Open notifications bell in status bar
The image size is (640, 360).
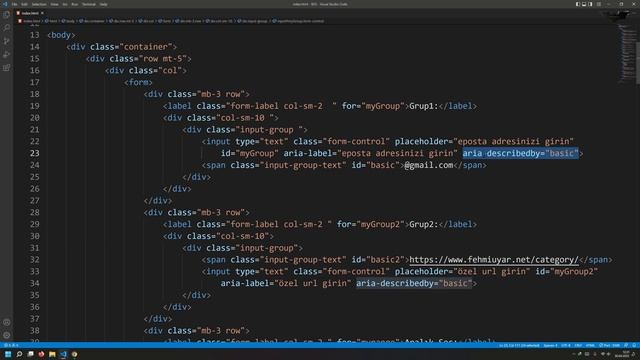[634, 345]
